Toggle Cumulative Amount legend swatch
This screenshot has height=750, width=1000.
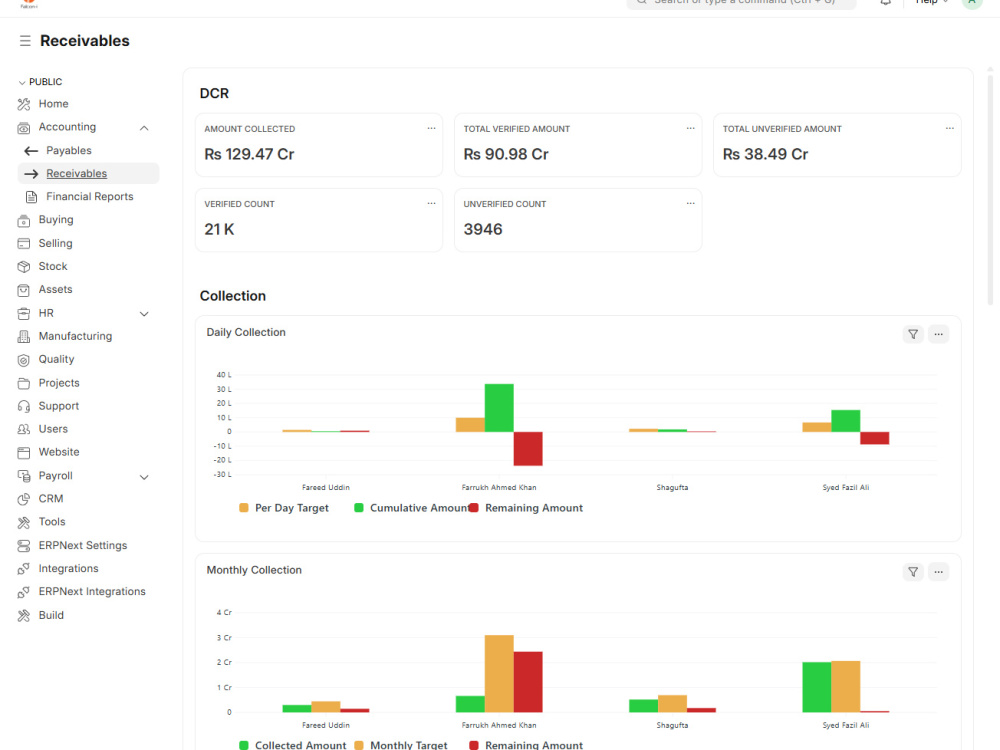click(x=358, y=508)
